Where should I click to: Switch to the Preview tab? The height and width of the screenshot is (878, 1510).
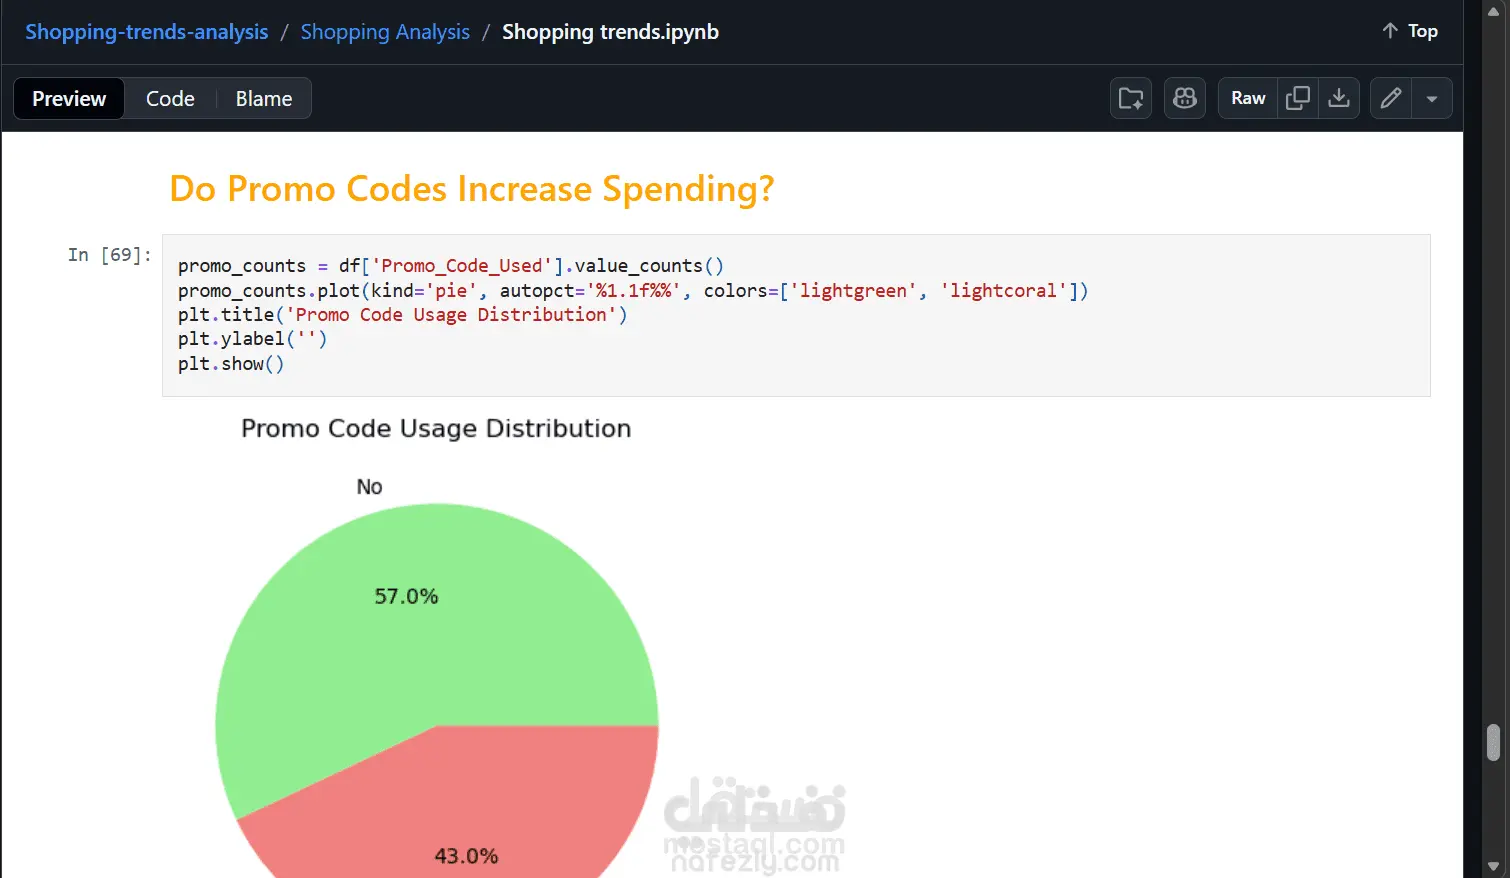coord(69,98)
